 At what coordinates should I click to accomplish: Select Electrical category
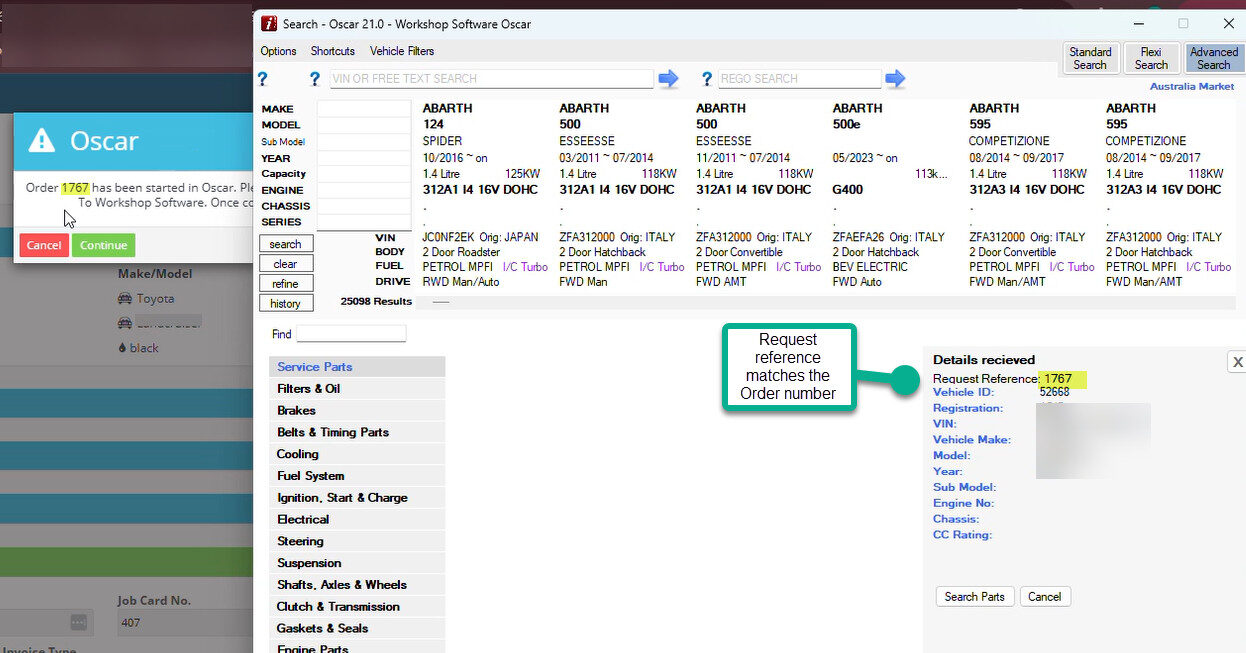pyautogui.click(x=357, y=520)
